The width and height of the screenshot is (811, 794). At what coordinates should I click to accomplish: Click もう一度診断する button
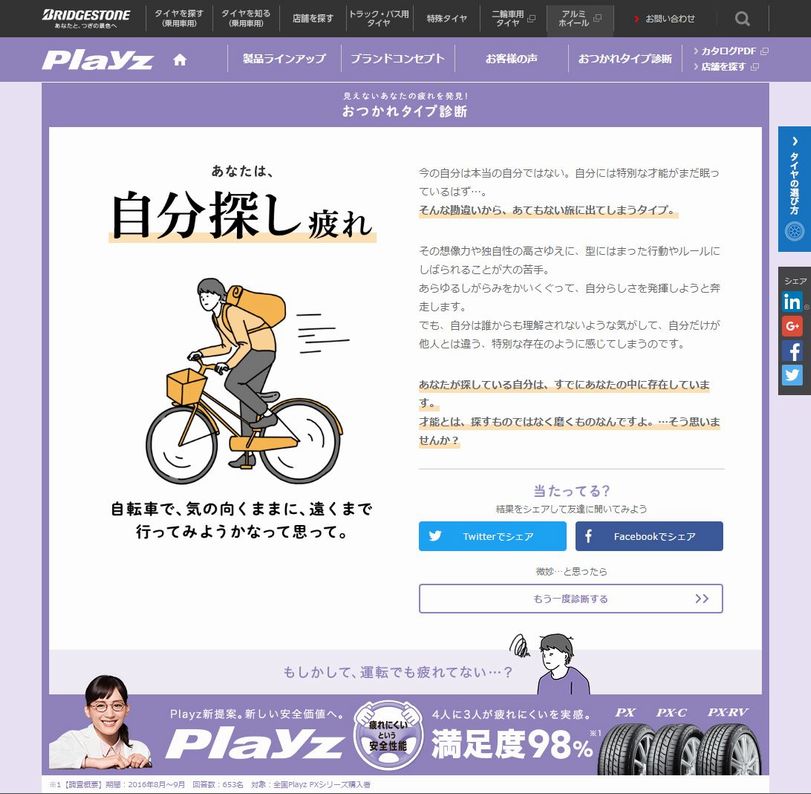coord(570,598)
